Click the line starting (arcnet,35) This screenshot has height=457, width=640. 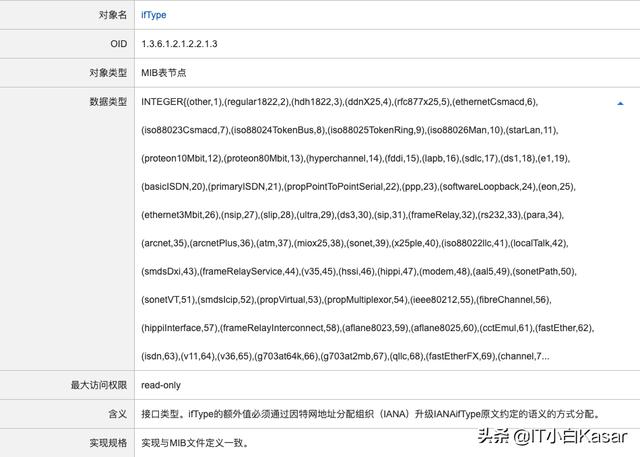click(355, 243)
